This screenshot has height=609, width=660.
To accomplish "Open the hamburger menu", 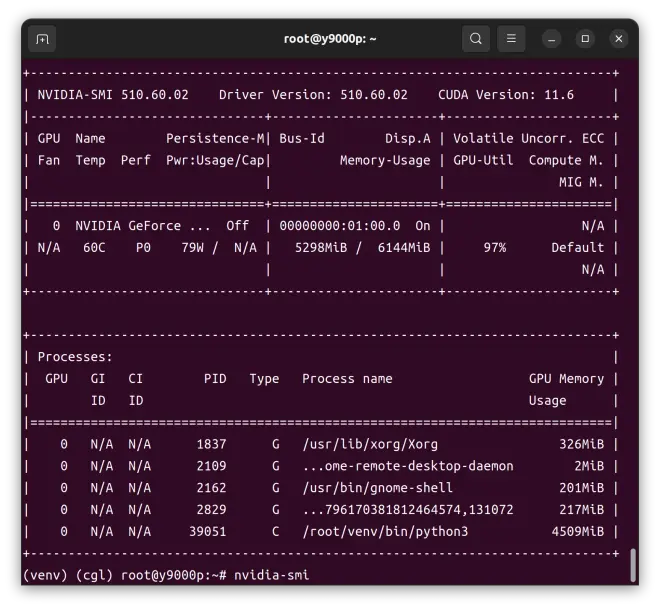I will click(x=511, y=39).
